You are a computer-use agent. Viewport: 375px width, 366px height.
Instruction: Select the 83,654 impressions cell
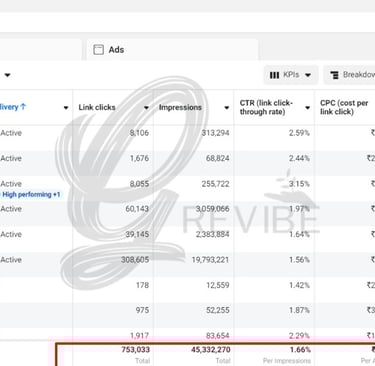click(x=218, y=335)
